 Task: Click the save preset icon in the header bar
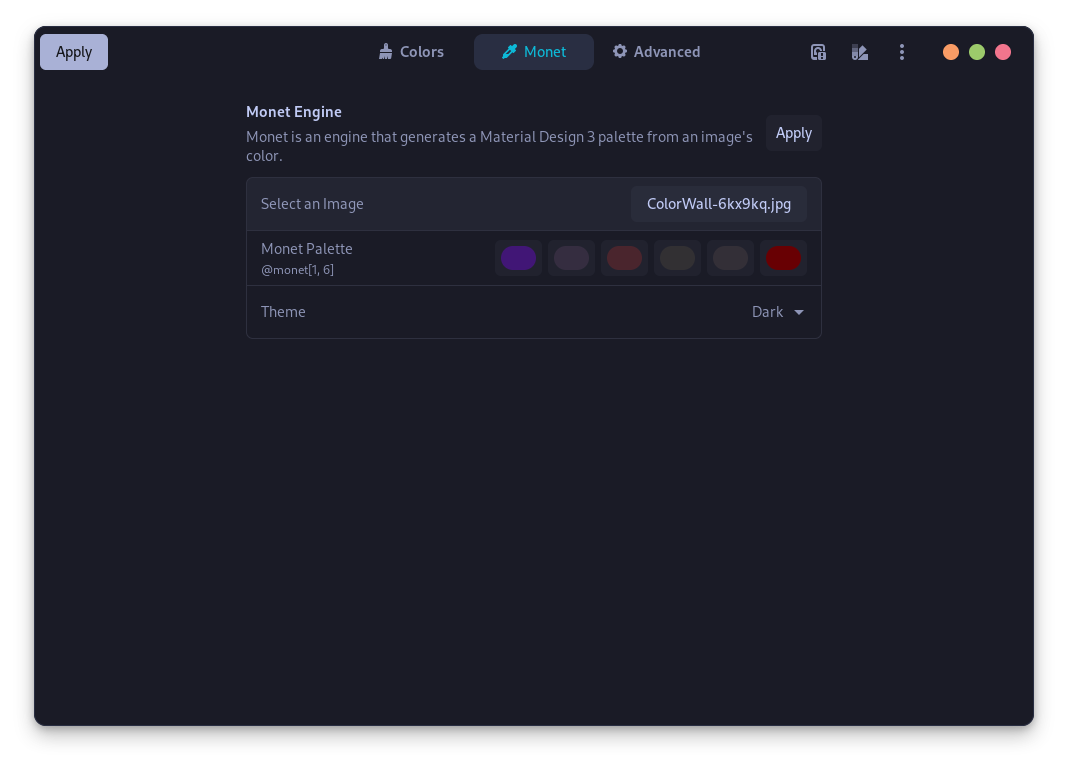click(818, 51)
